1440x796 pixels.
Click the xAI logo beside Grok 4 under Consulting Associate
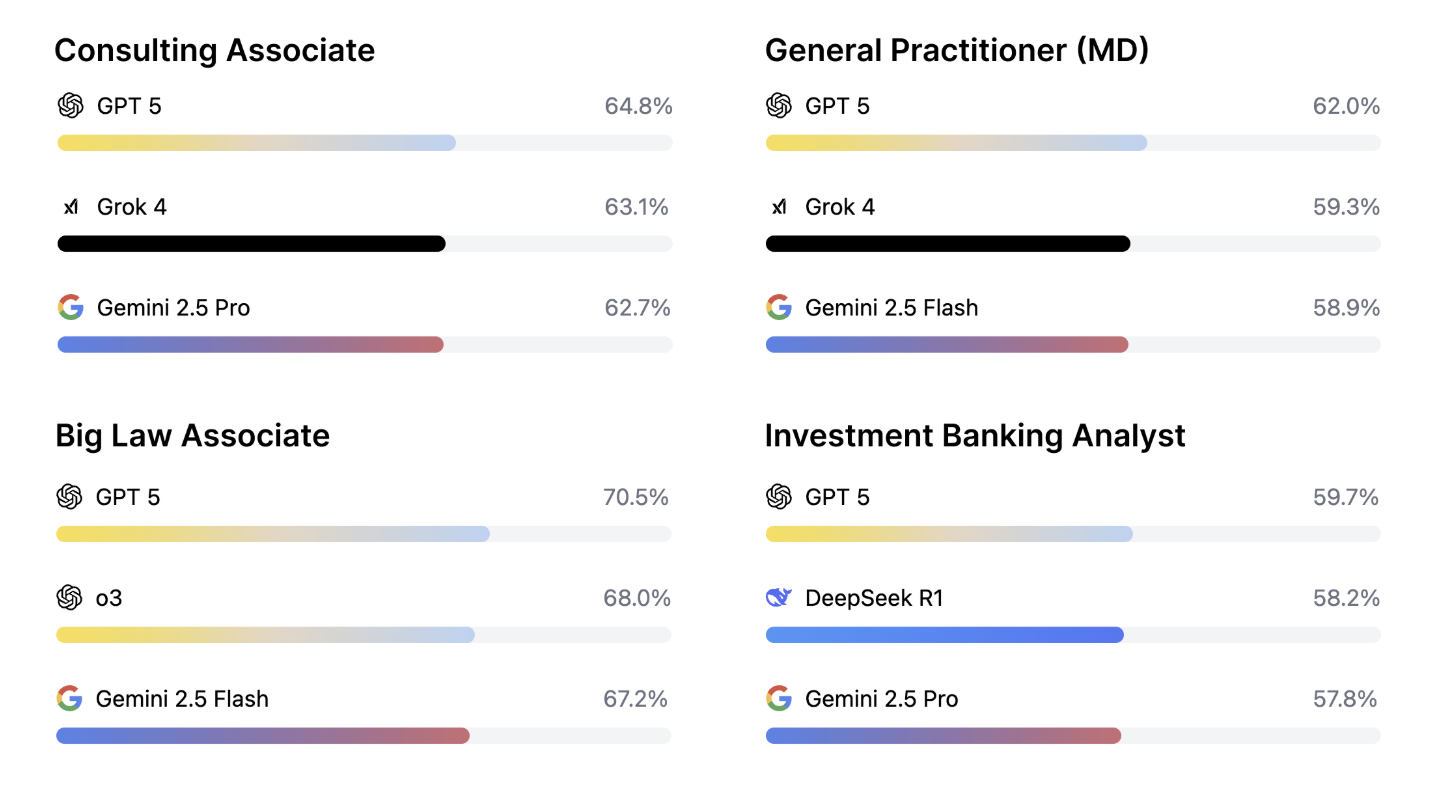pyautogui.click(x=70, y=207)
